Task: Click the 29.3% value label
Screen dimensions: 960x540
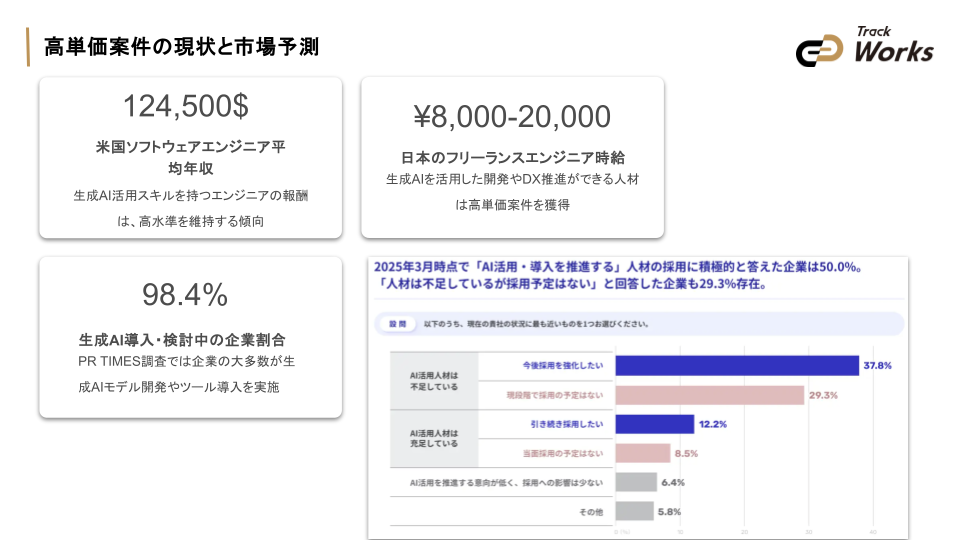Action: tap(823, 395)
